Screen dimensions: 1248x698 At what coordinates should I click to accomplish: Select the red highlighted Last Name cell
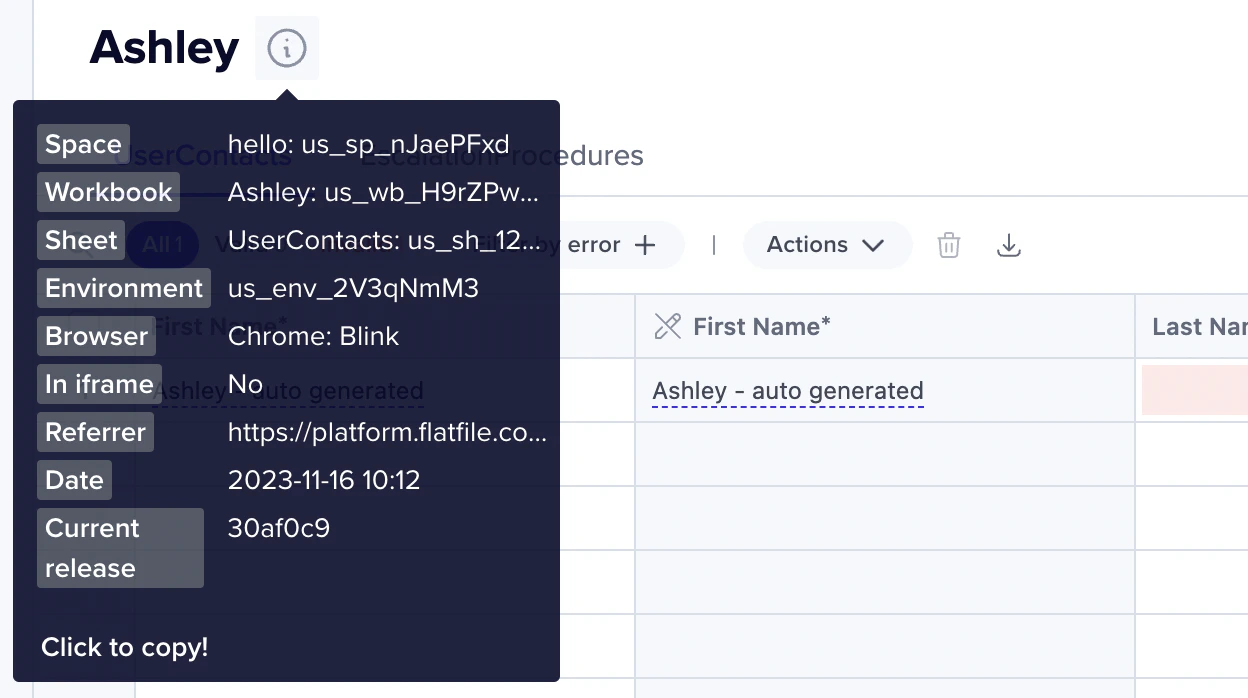(1194, 390)
